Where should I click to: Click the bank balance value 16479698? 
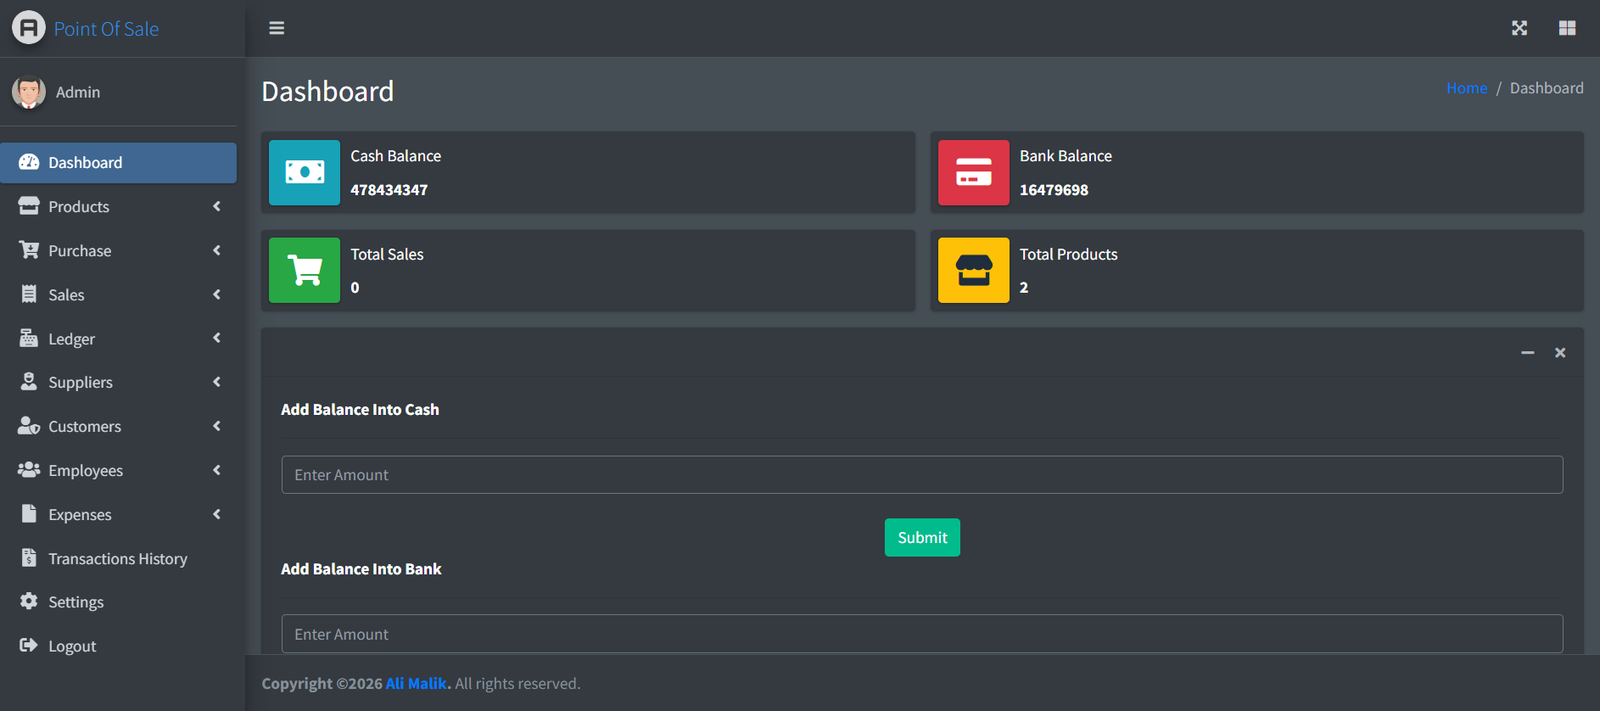pos(1054,190)
